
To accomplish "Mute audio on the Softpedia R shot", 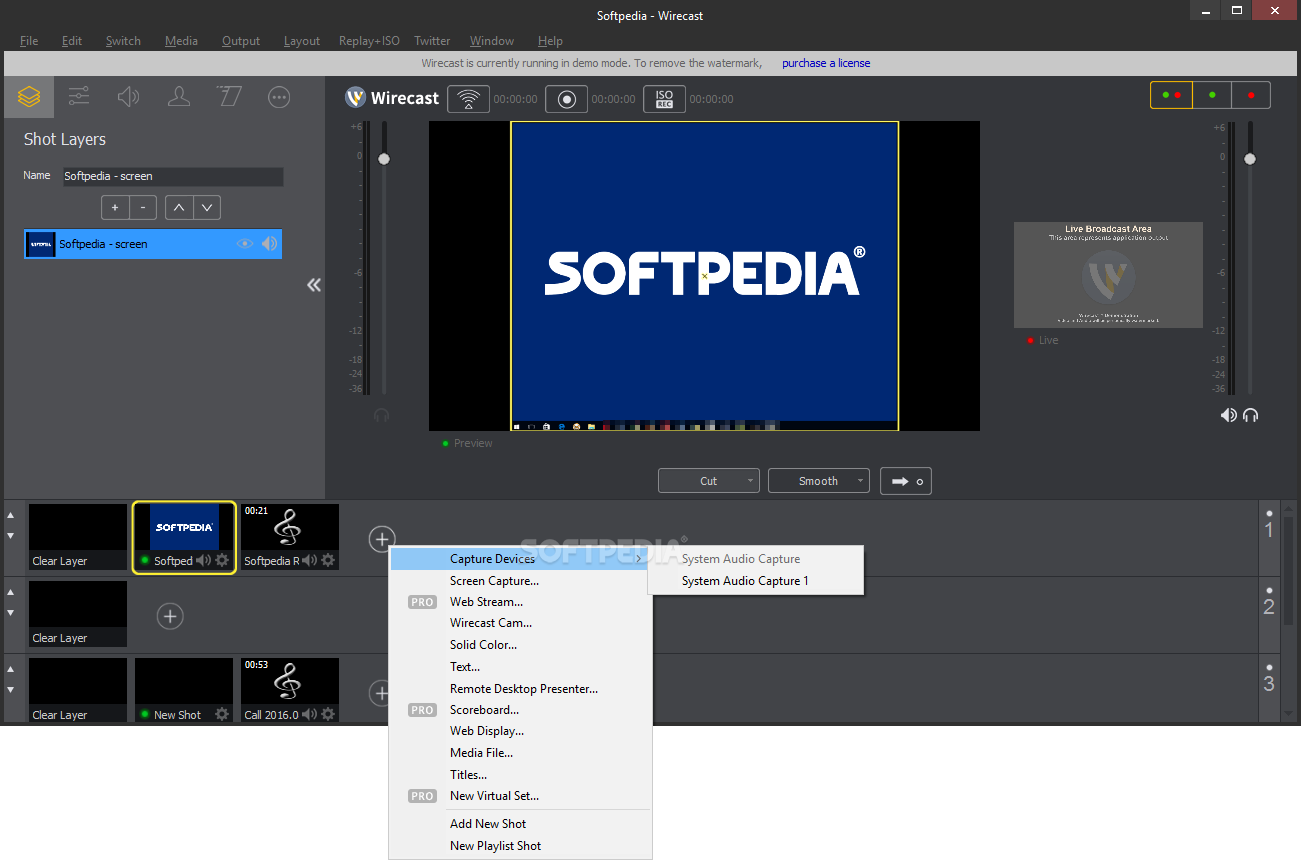I will click(310, 561).
